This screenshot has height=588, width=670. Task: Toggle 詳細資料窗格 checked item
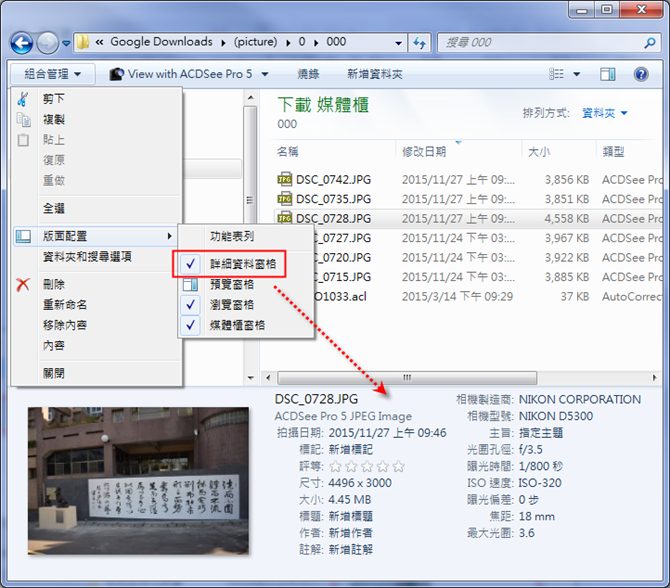click(x=246, y=264)
